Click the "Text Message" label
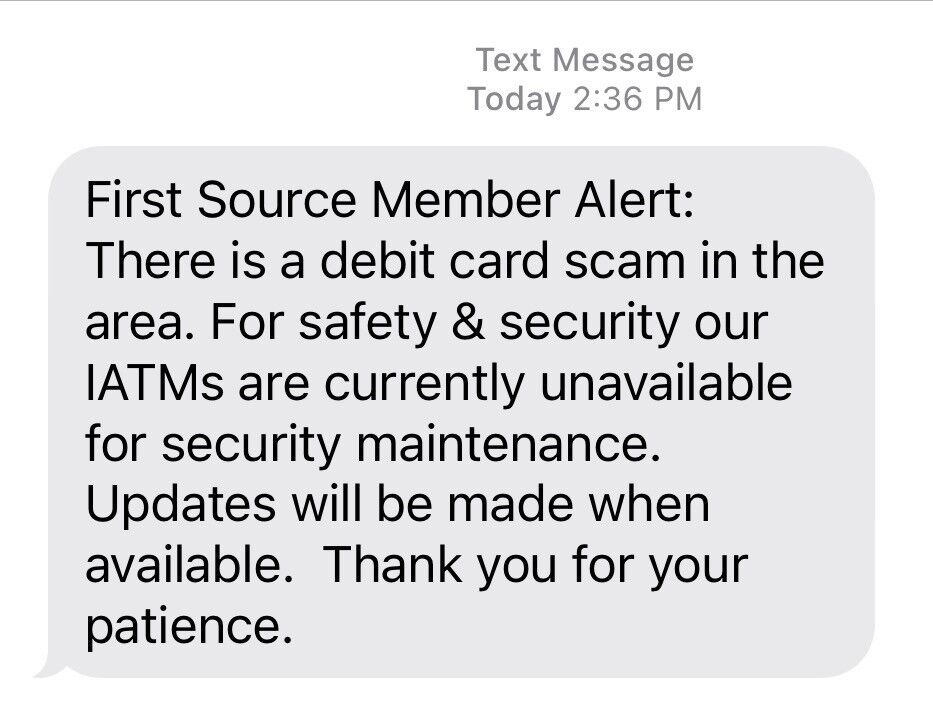The width and height of the screenshot is (933, 706). (x=584, y=60)
